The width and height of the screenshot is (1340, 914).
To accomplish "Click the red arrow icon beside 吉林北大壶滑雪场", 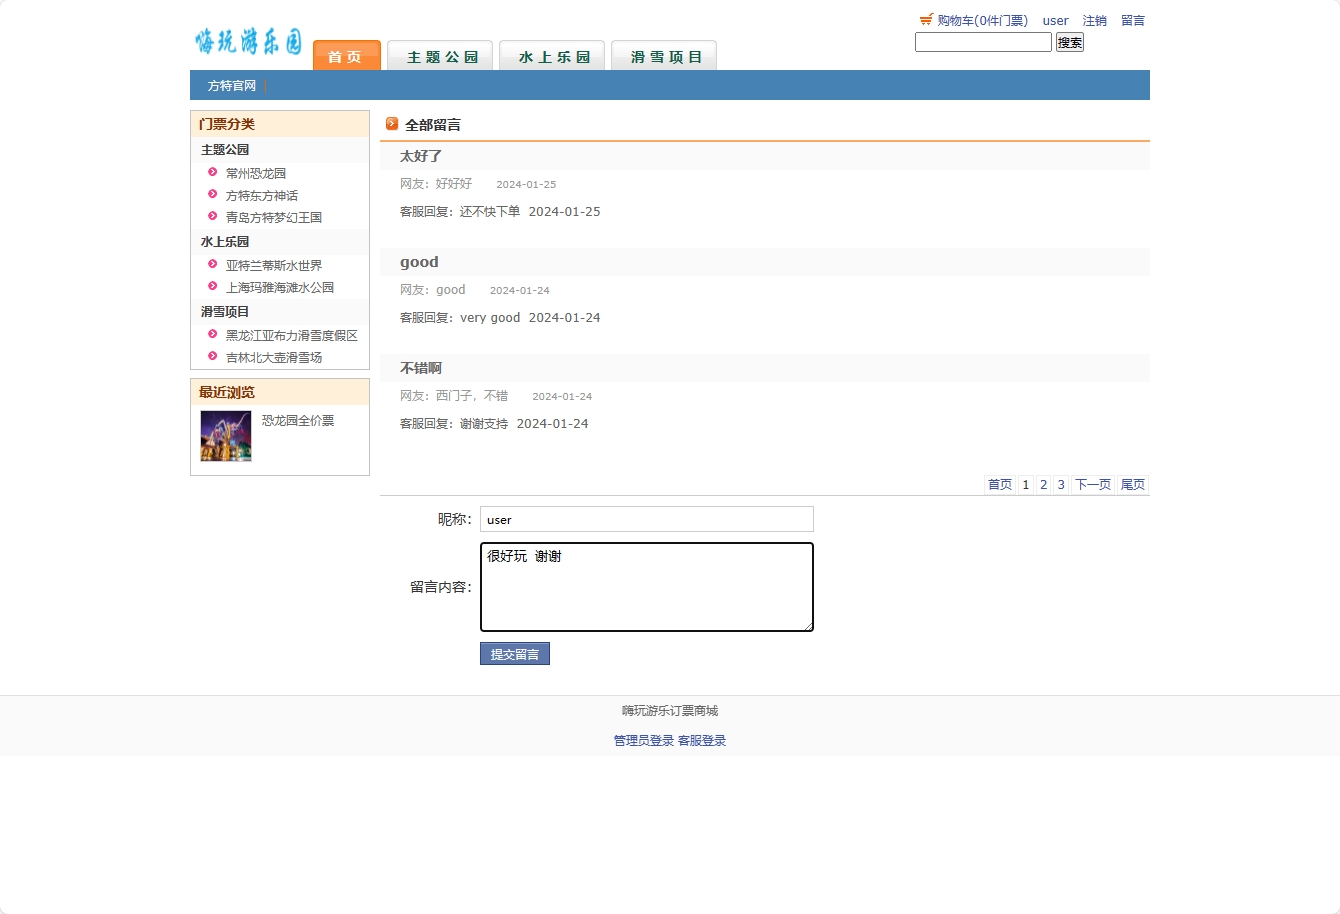I will [211, 357].
